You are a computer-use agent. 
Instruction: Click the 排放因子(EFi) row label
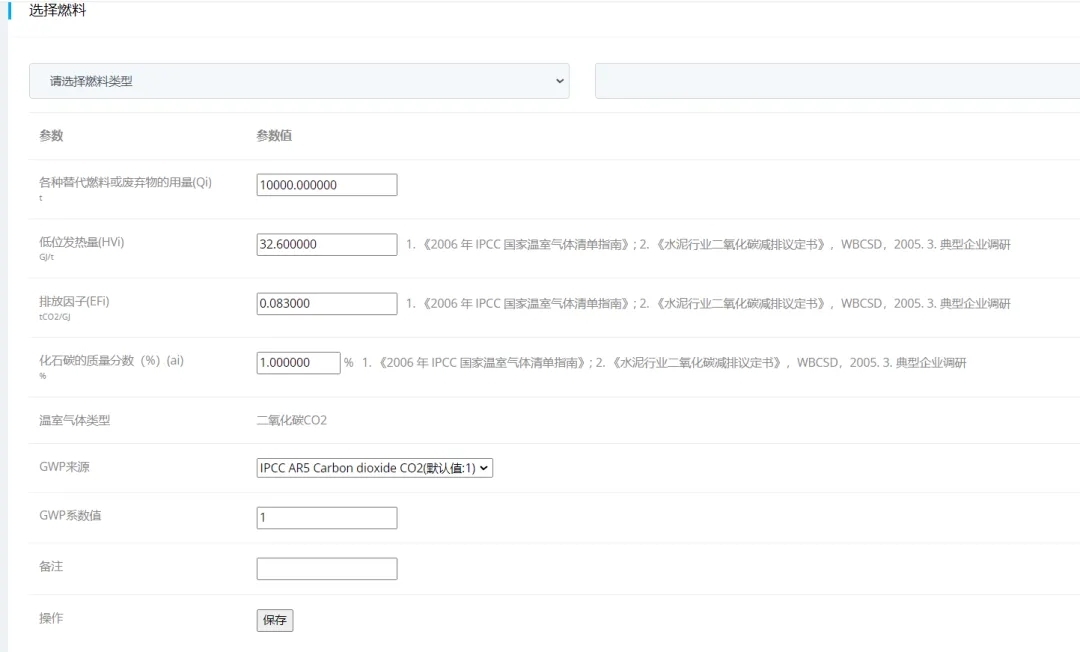(74, 301)
